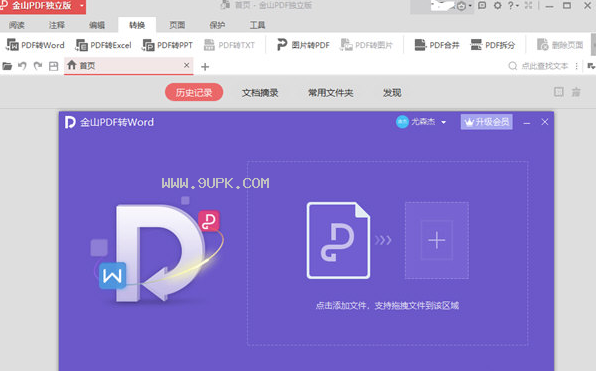
Task: Click the 历史记录 pill button
Action: [x=194, y=92]
